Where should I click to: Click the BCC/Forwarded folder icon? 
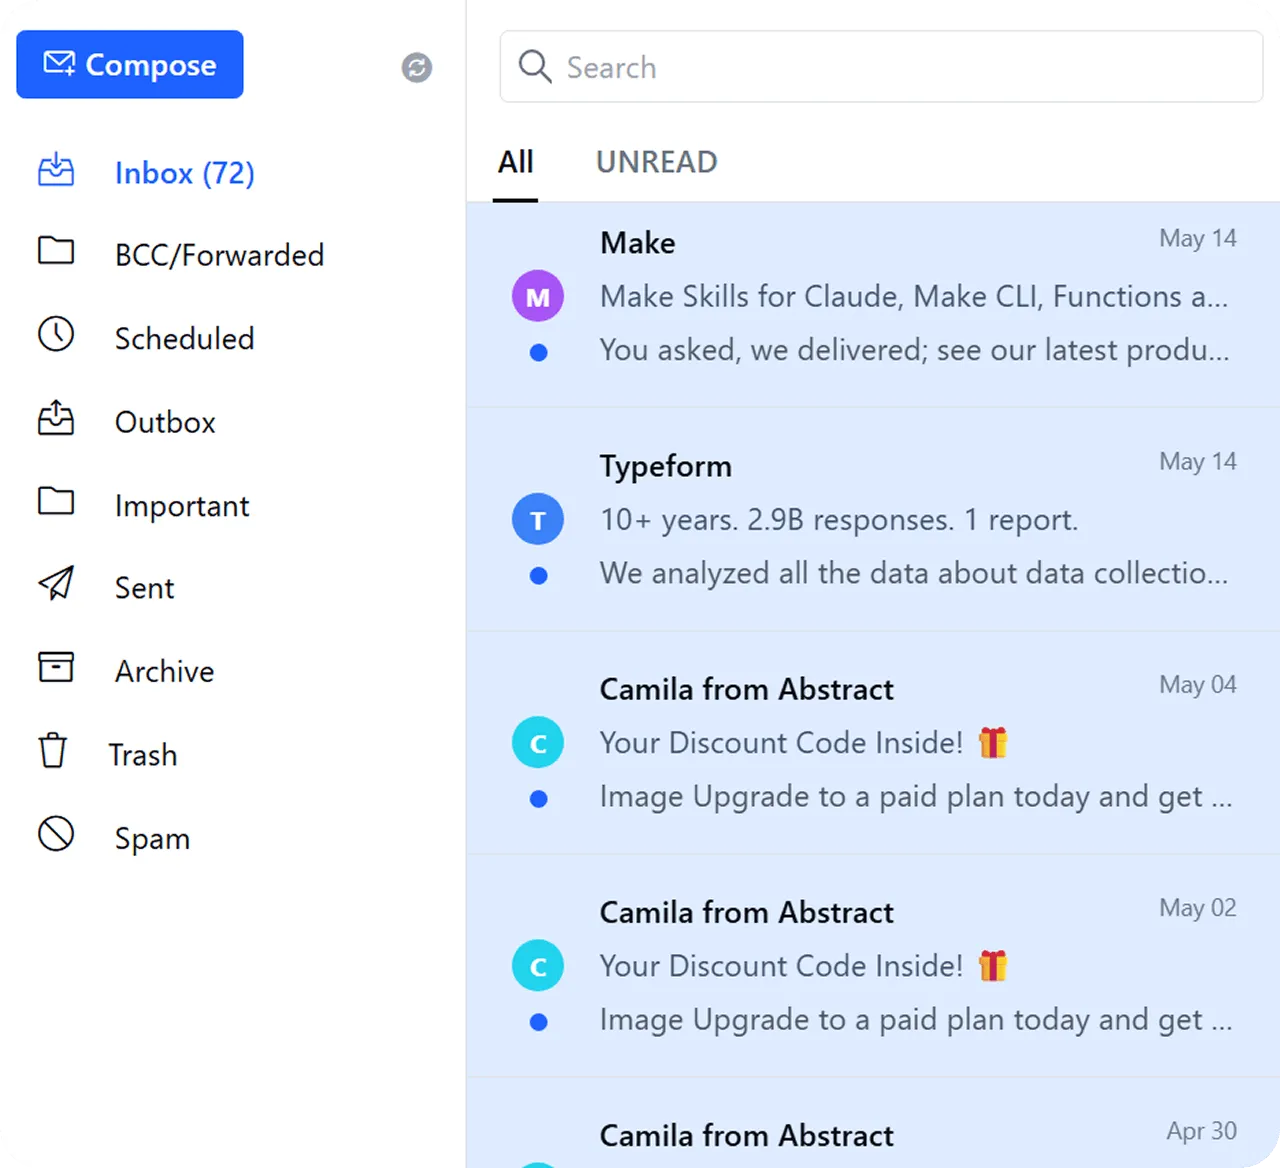click(x=56, y=250)
